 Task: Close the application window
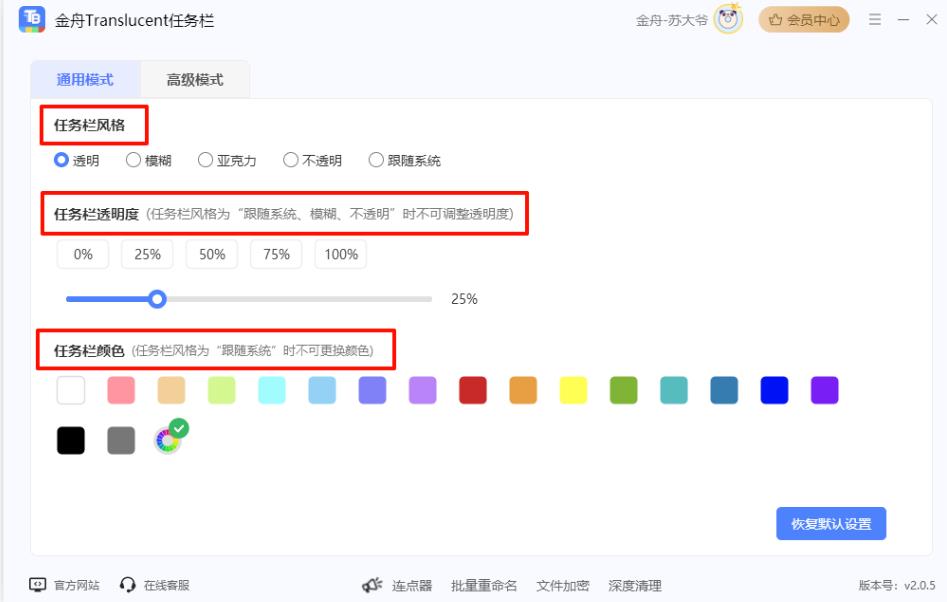coord(931,19)
